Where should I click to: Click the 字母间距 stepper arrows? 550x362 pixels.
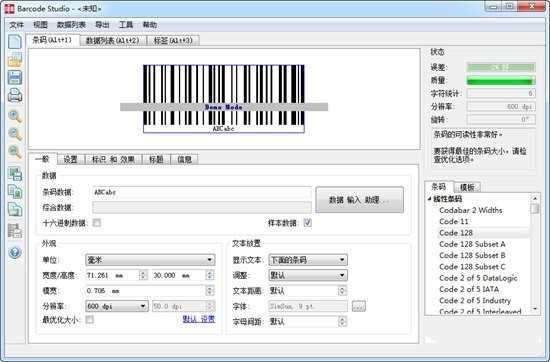tap(342, 321)
